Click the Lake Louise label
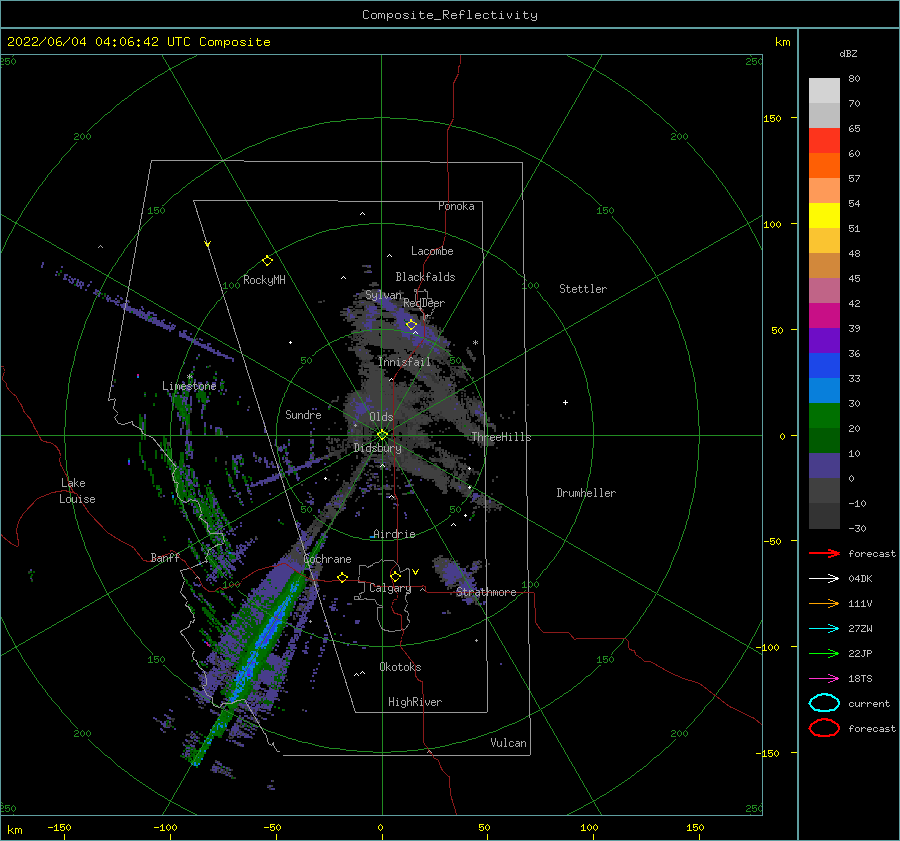This screenshot has width=900, height=841. 77,491
